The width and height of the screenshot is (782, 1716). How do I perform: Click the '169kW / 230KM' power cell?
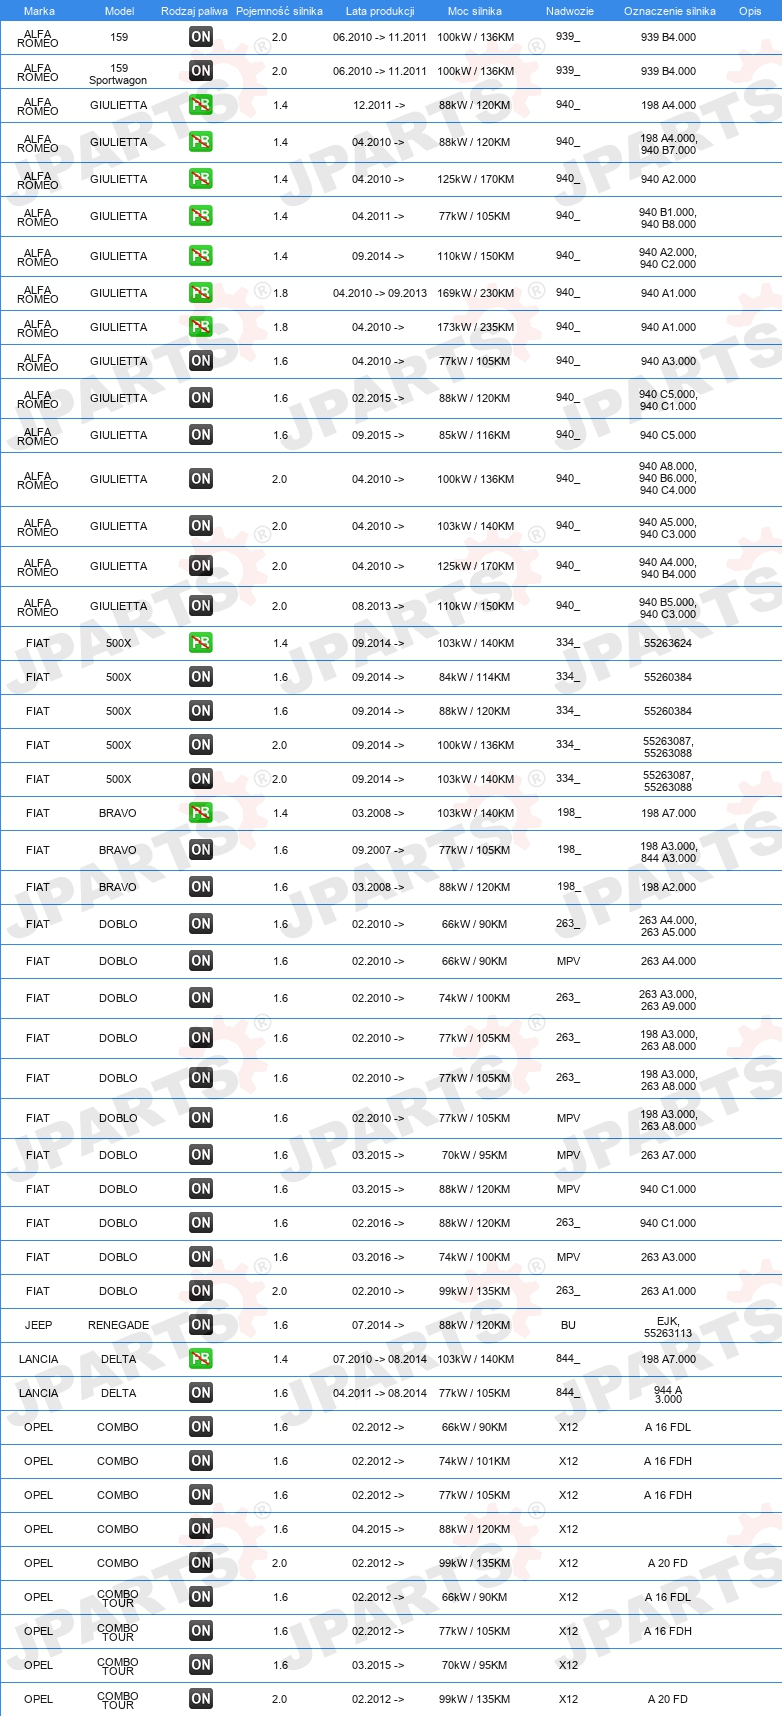(476, 293)
